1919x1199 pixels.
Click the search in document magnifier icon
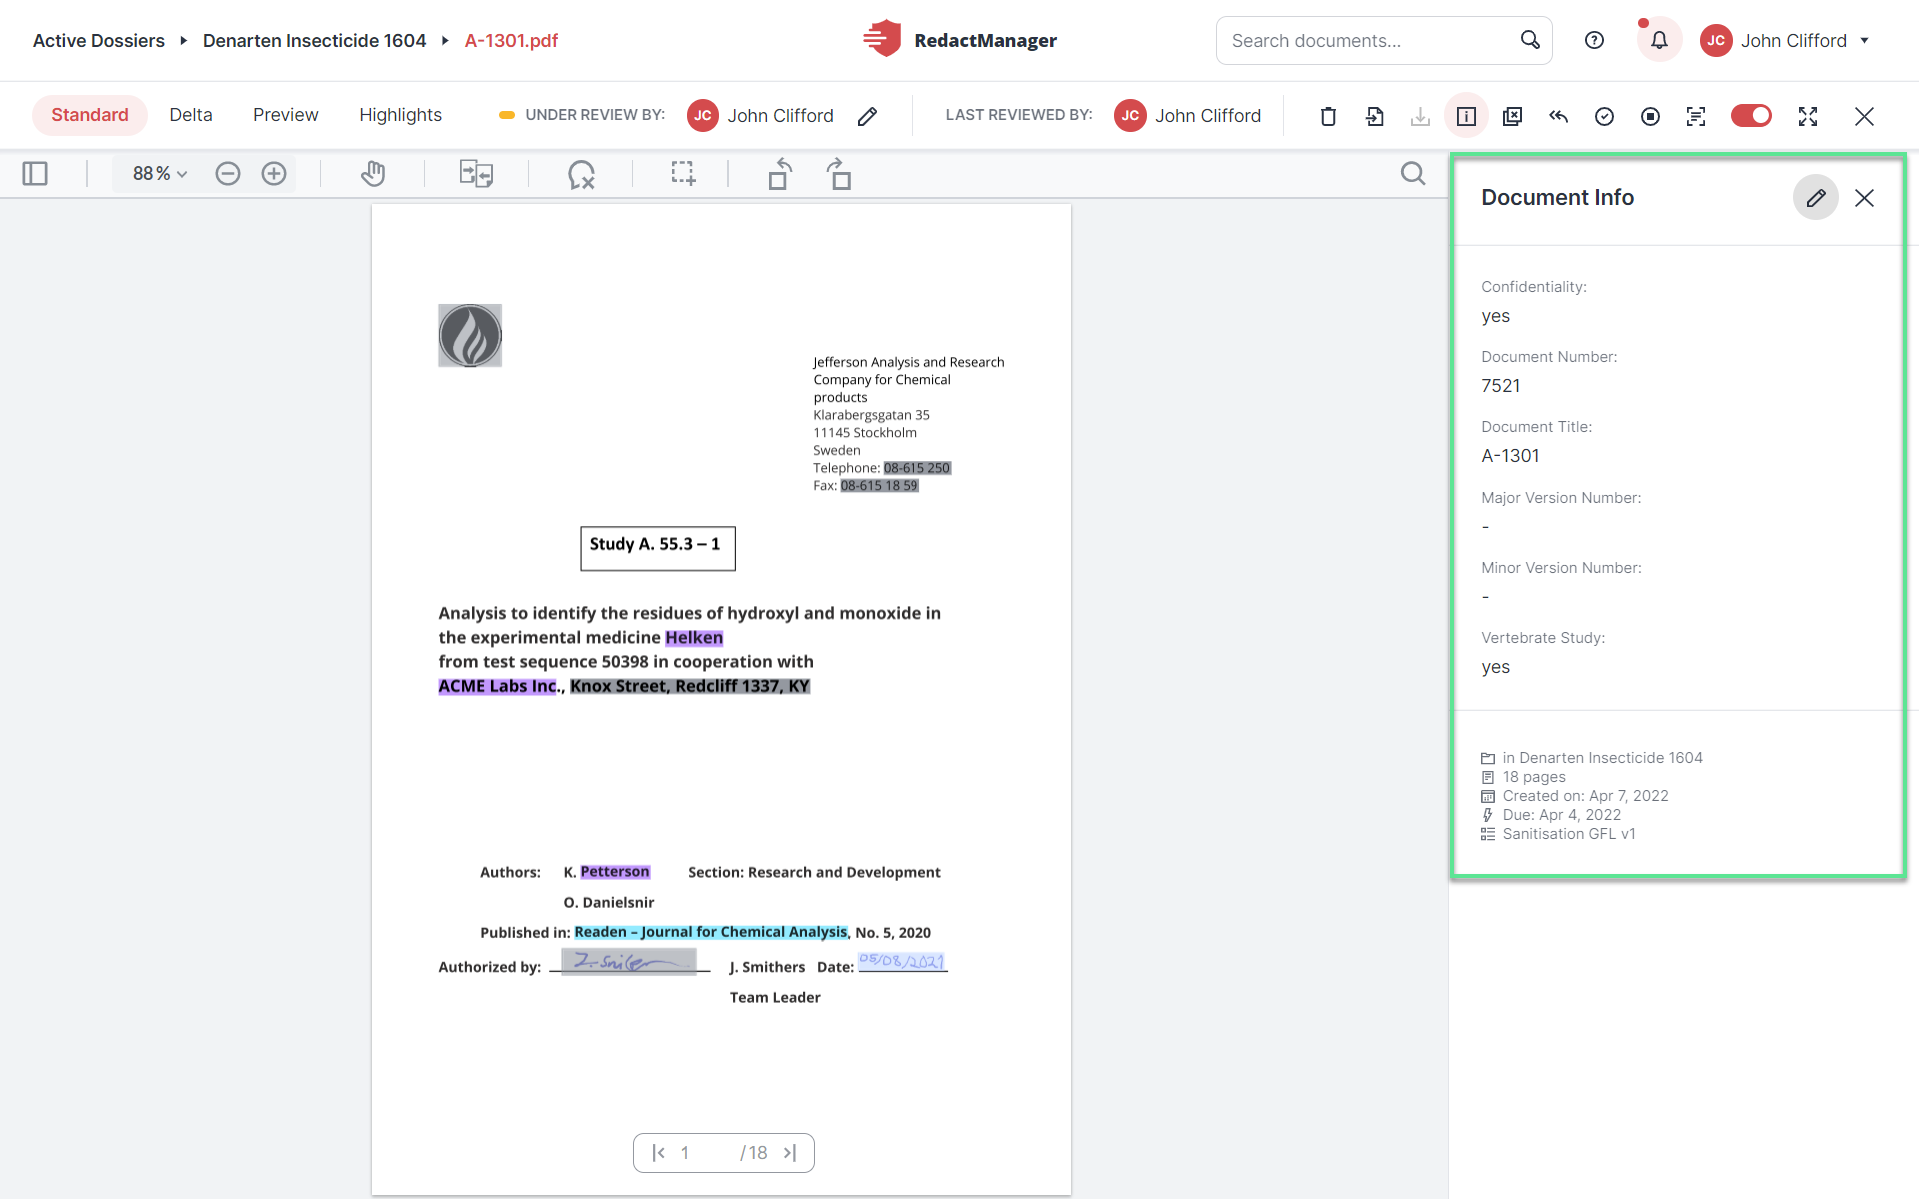click(x=1413, y=174)
